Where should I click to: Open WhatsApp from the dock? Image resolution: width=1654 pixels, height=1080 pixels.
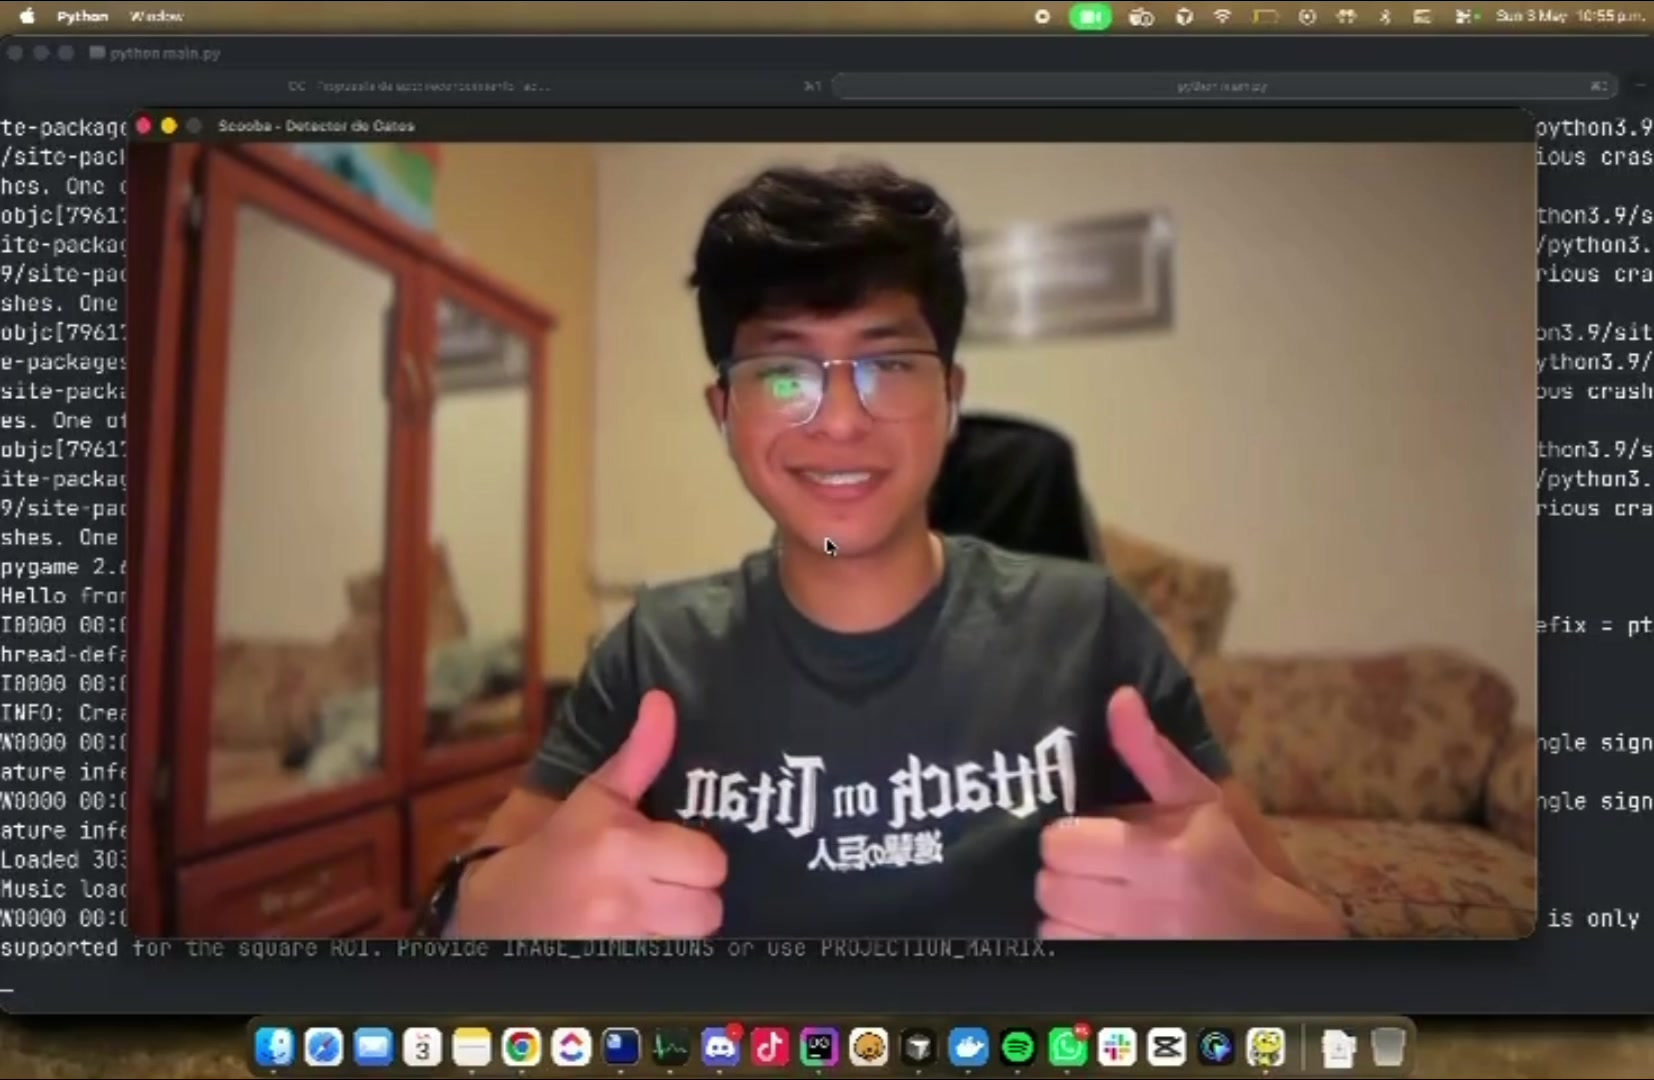pos(1067,1047)
